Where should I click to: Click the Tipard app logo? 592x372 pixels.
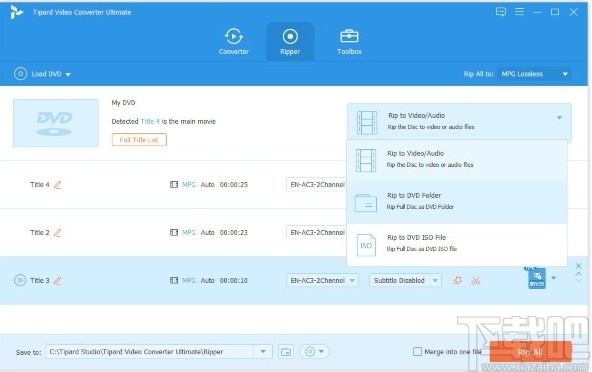point(16,12)
